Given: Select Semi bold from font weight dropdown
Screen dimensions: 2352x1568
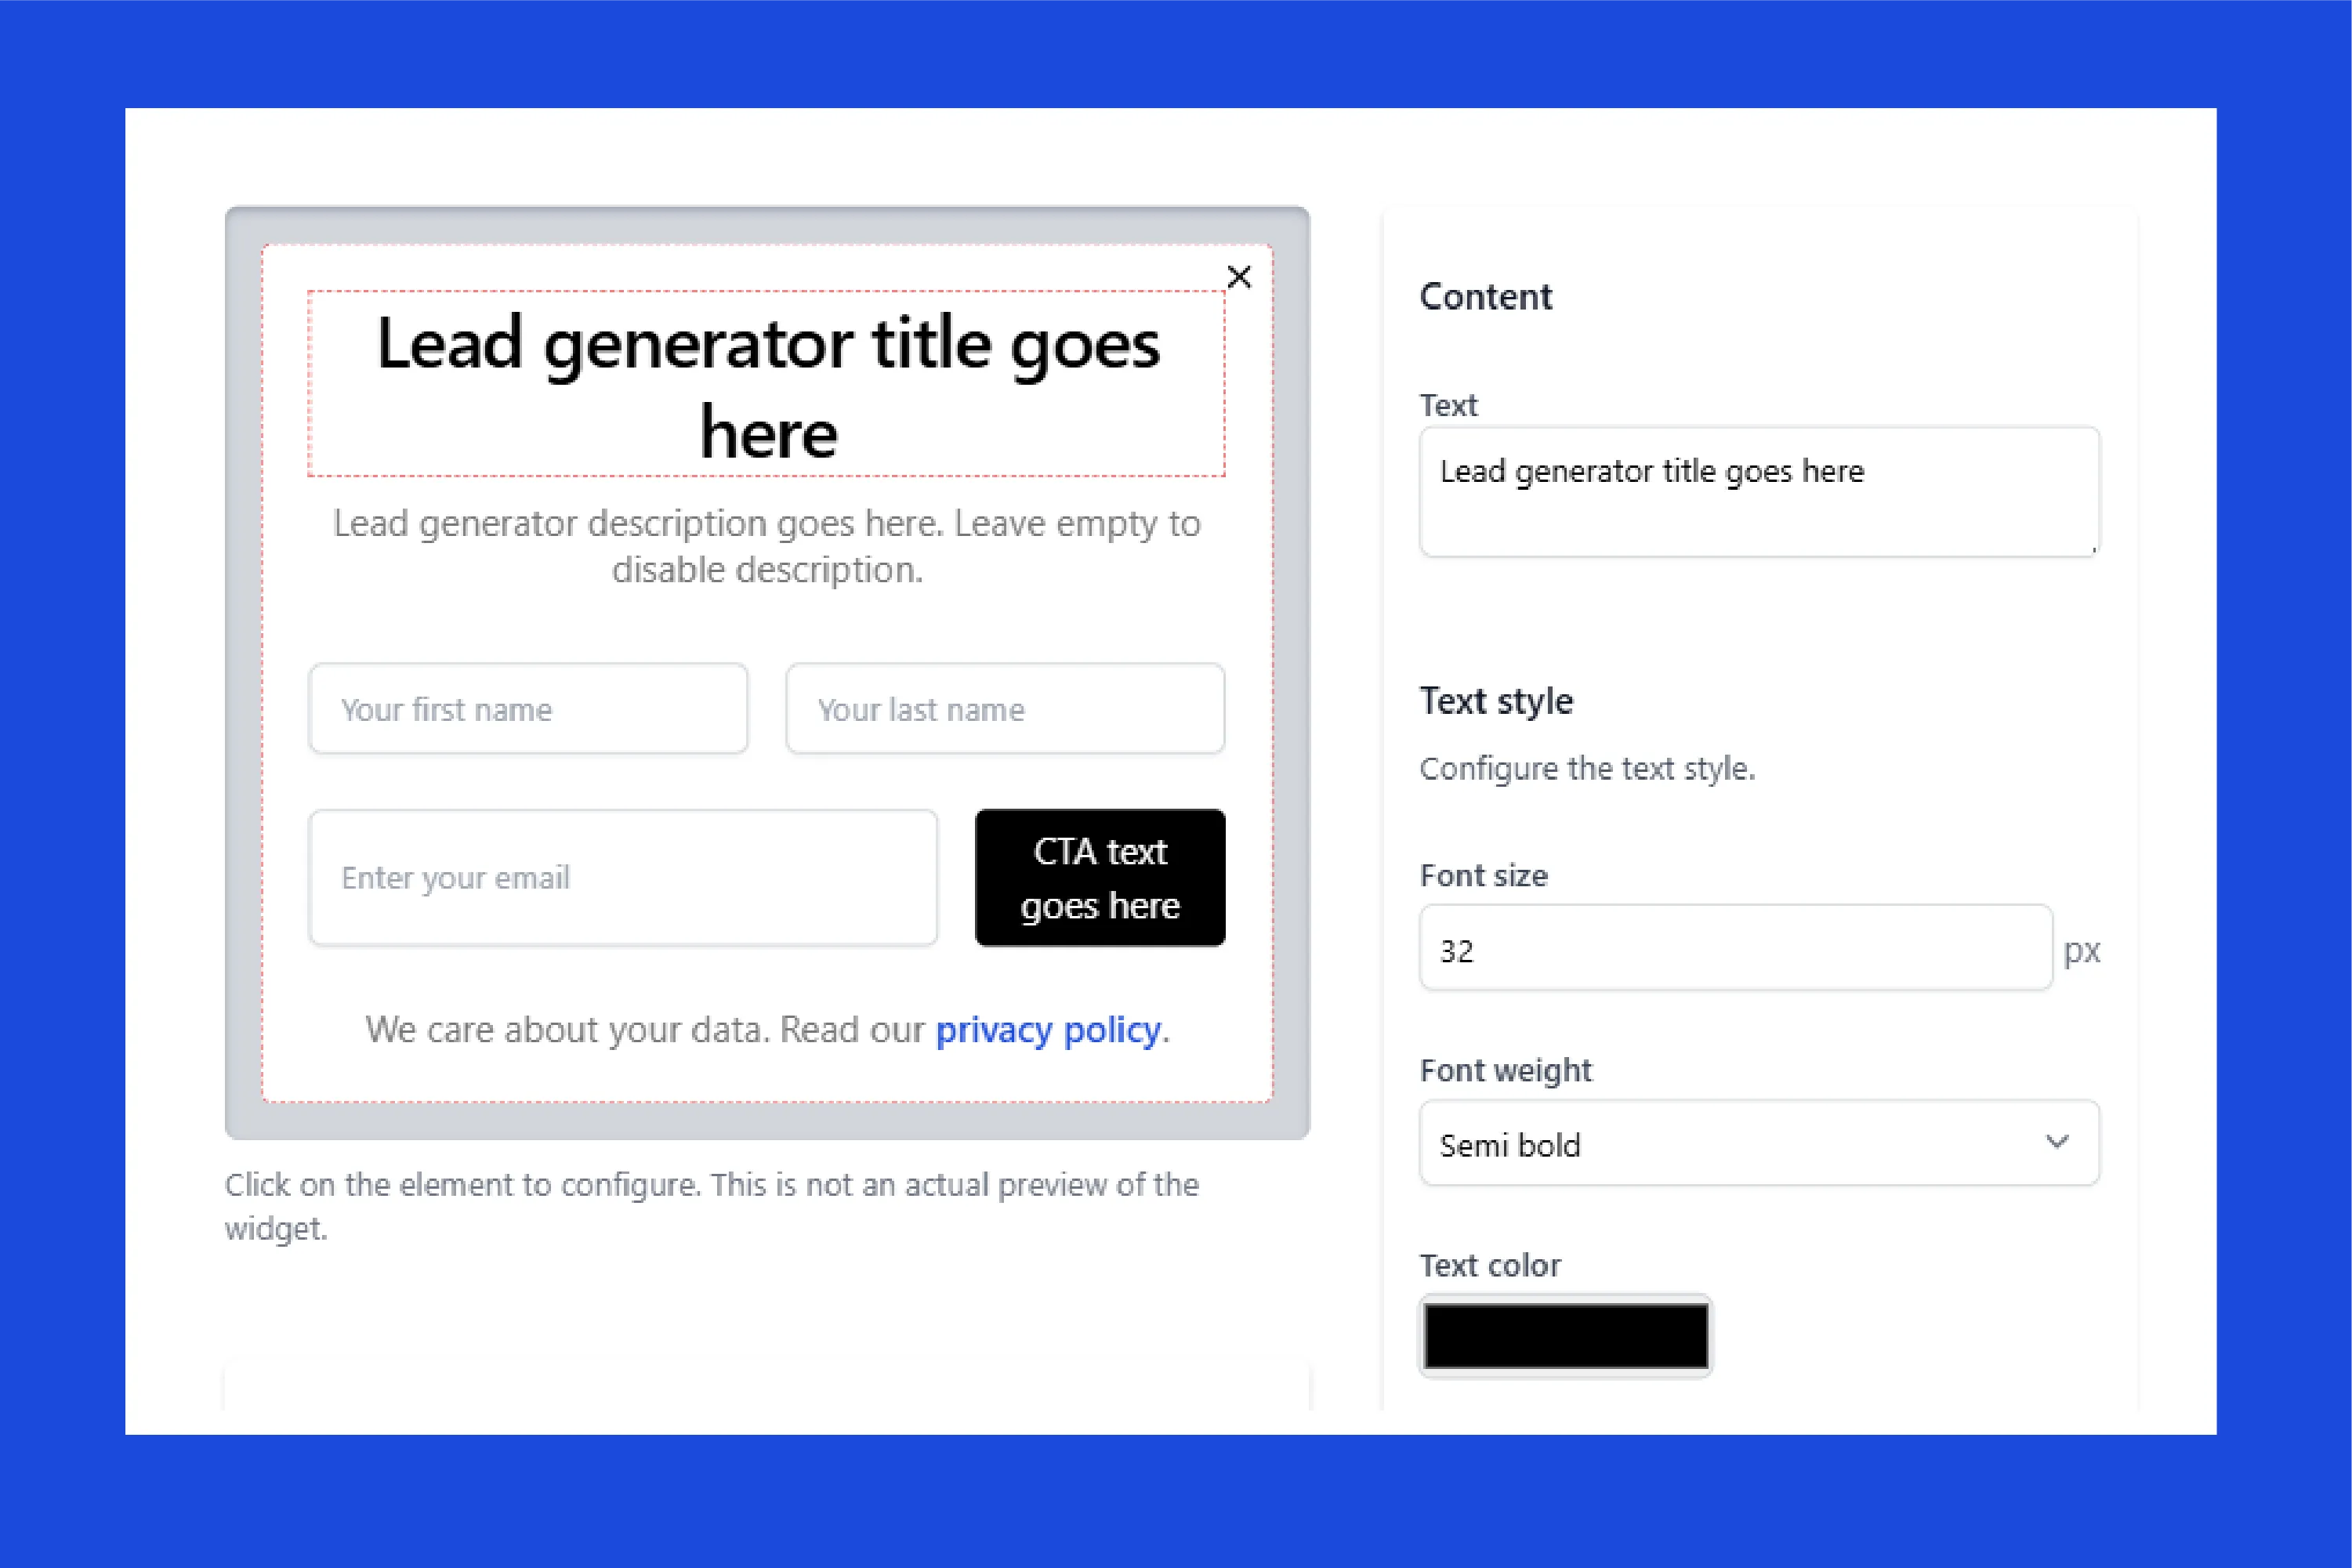Looking at the screenshot, I should 1757,1146.
